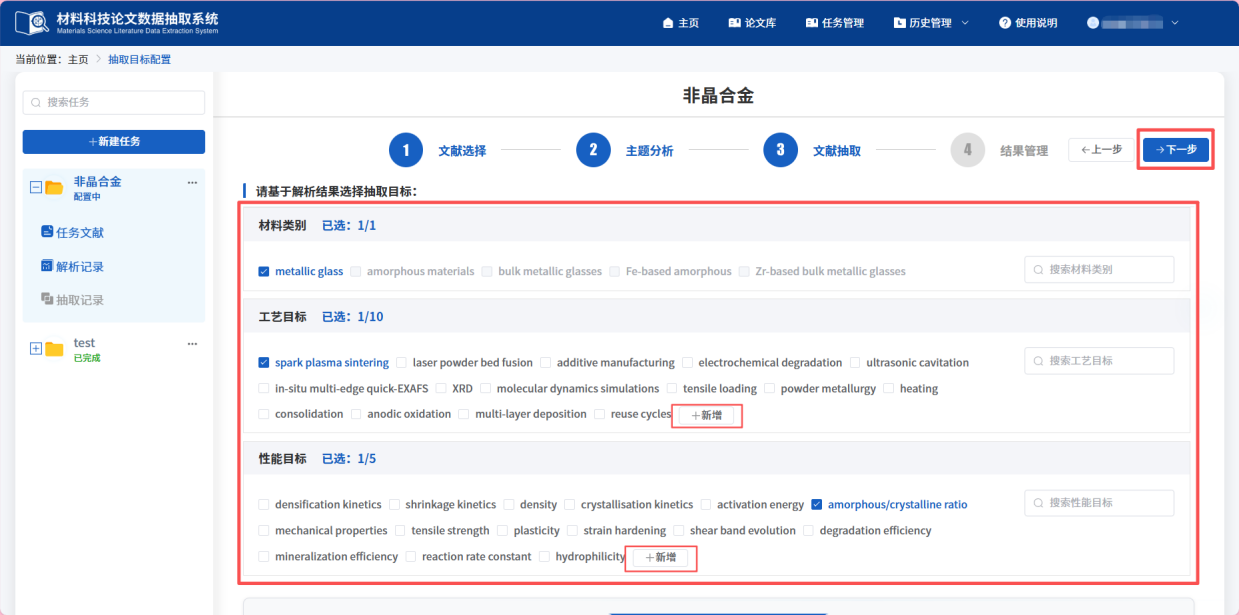Switch to 任务管理 in top navigation

click(835, 22)
